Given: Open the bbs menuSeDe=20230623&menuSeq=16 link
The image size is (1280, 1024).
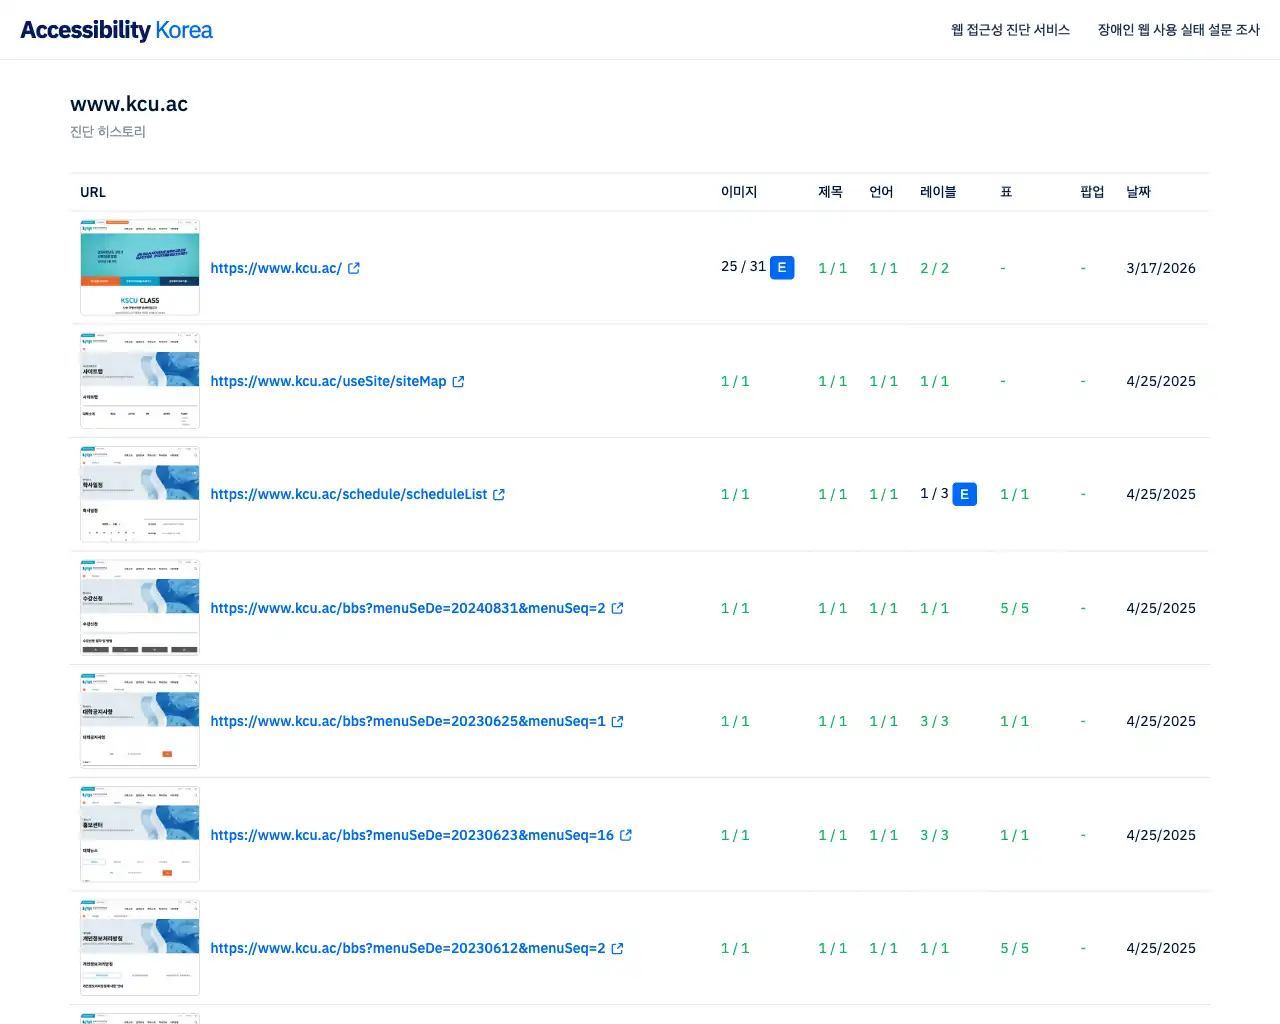Looking at the screenshot, I should tap(412, 835).
